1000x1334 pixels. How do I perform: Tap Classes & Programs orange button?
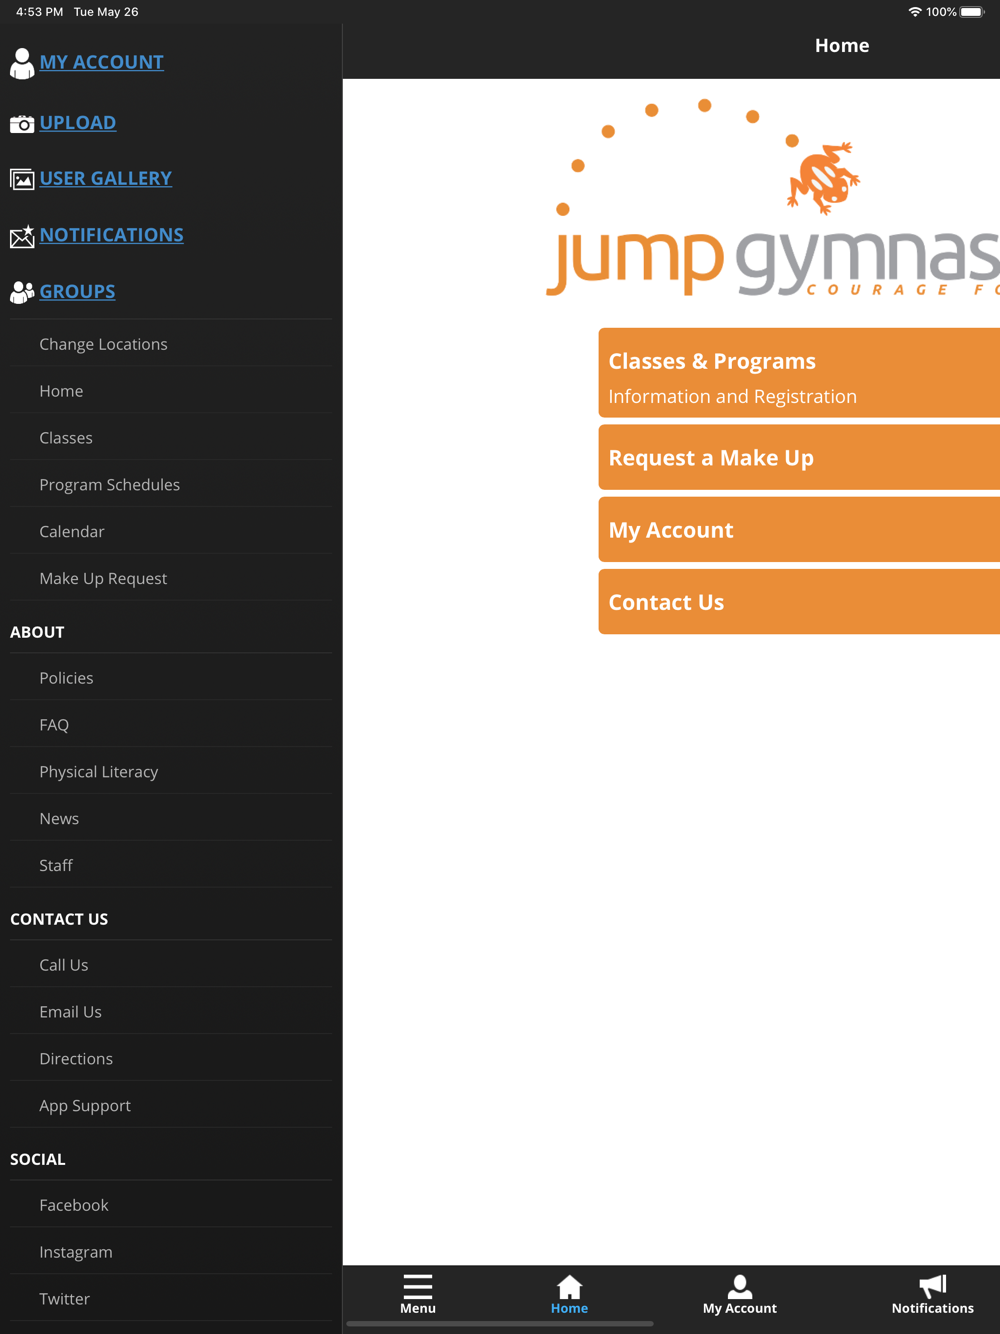tap(799, 373)
